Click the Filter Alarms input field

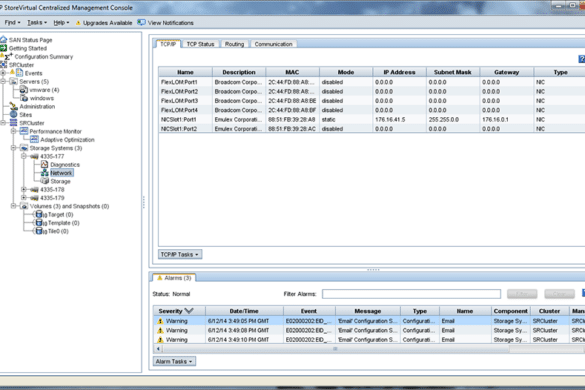coord(411,294)
